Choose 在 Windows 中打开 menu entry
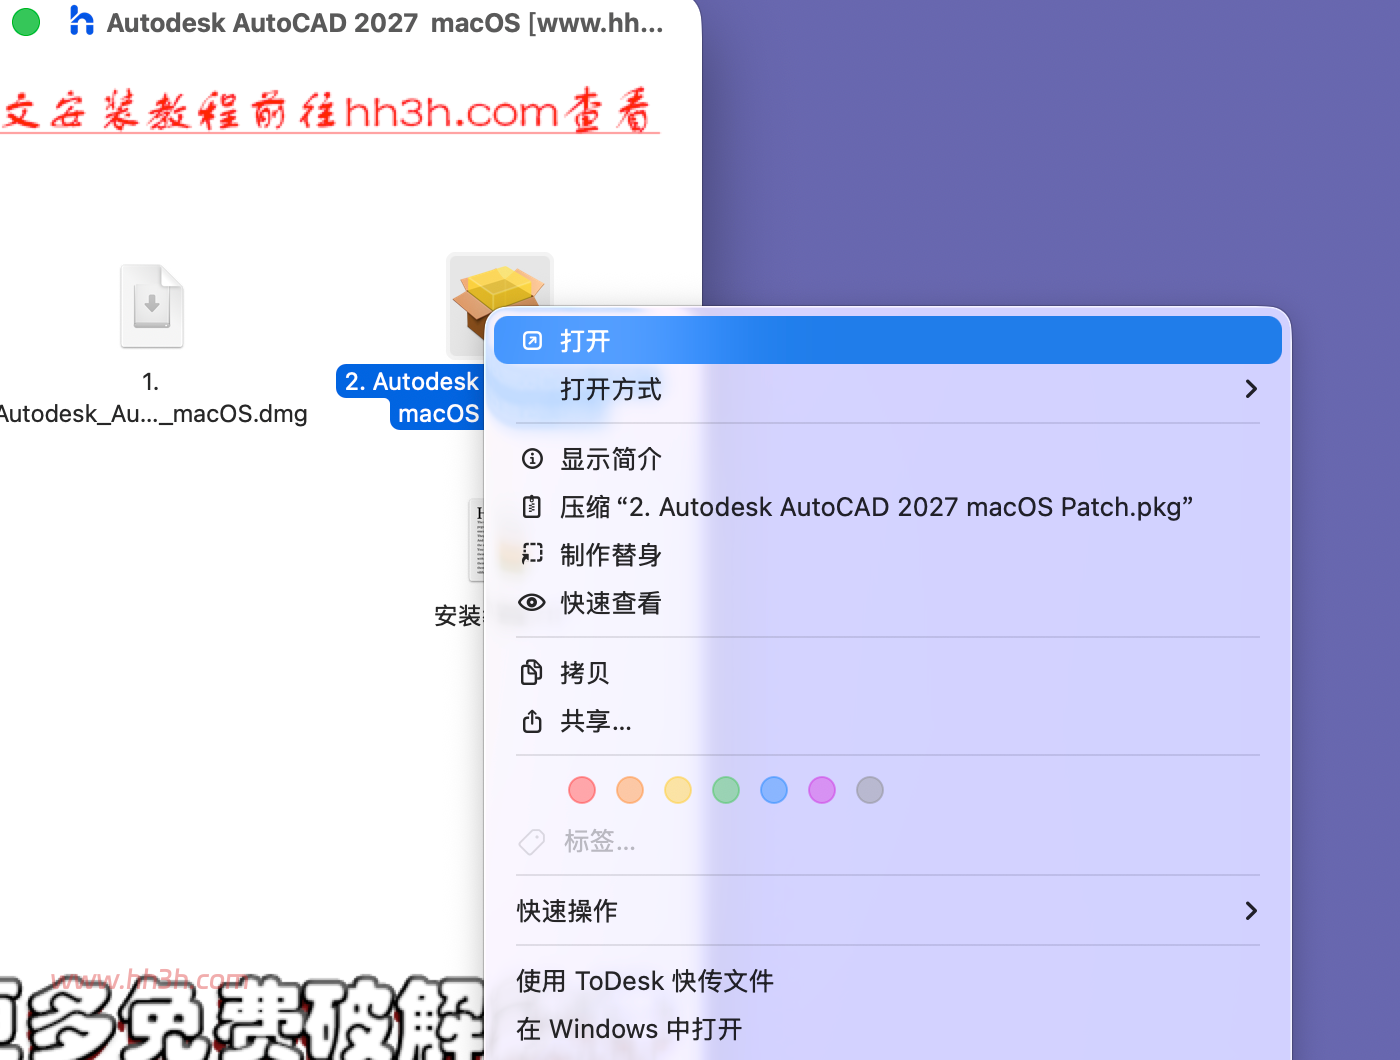Screen dimensions: 1400x1060 pos(888,1029)
